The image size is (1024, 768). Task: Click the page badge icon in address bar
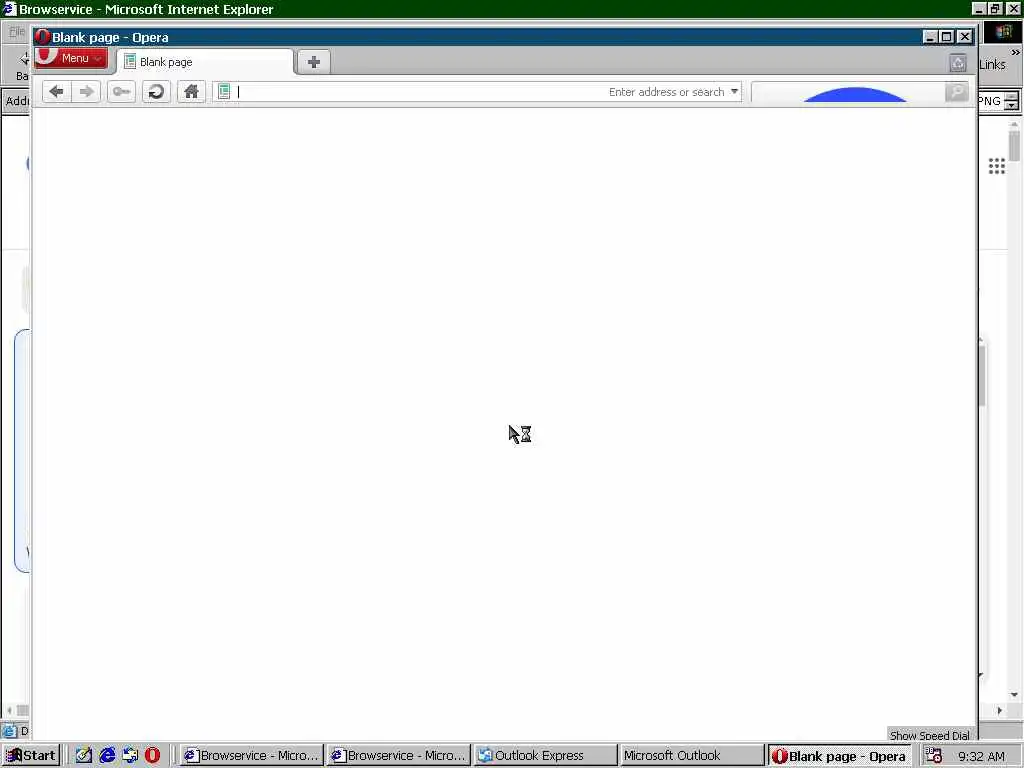tap(224, 91)
